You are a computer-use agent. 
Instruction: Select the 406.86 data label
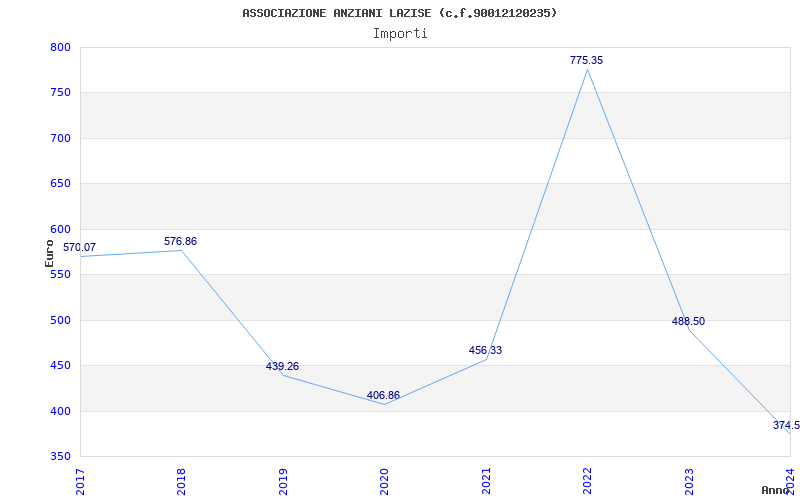(383, 395)
